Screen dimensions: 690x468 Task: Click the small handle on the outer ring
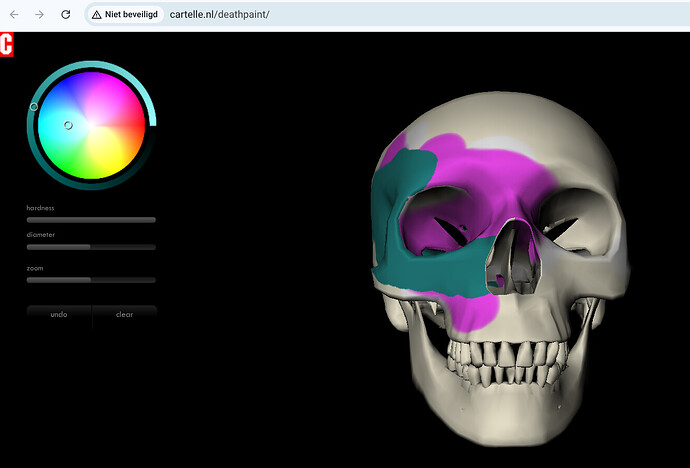(34, 106)
